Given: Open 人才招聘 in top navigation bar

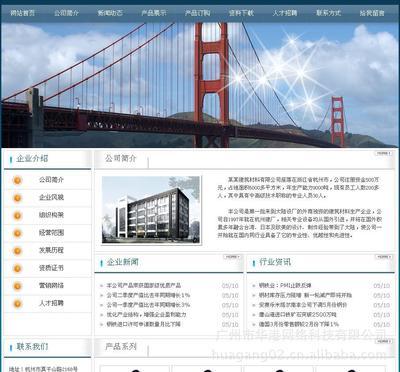Looking at the screenshot, I should [x=285, y=13].
